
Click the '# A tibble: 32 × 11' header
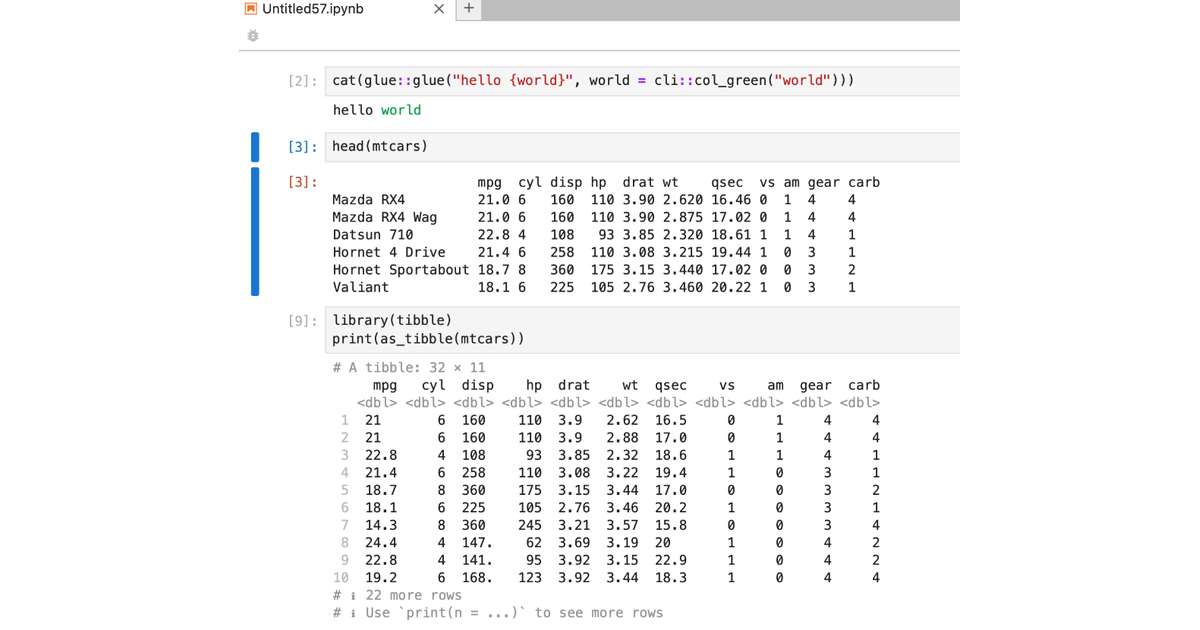coord(409,367)
